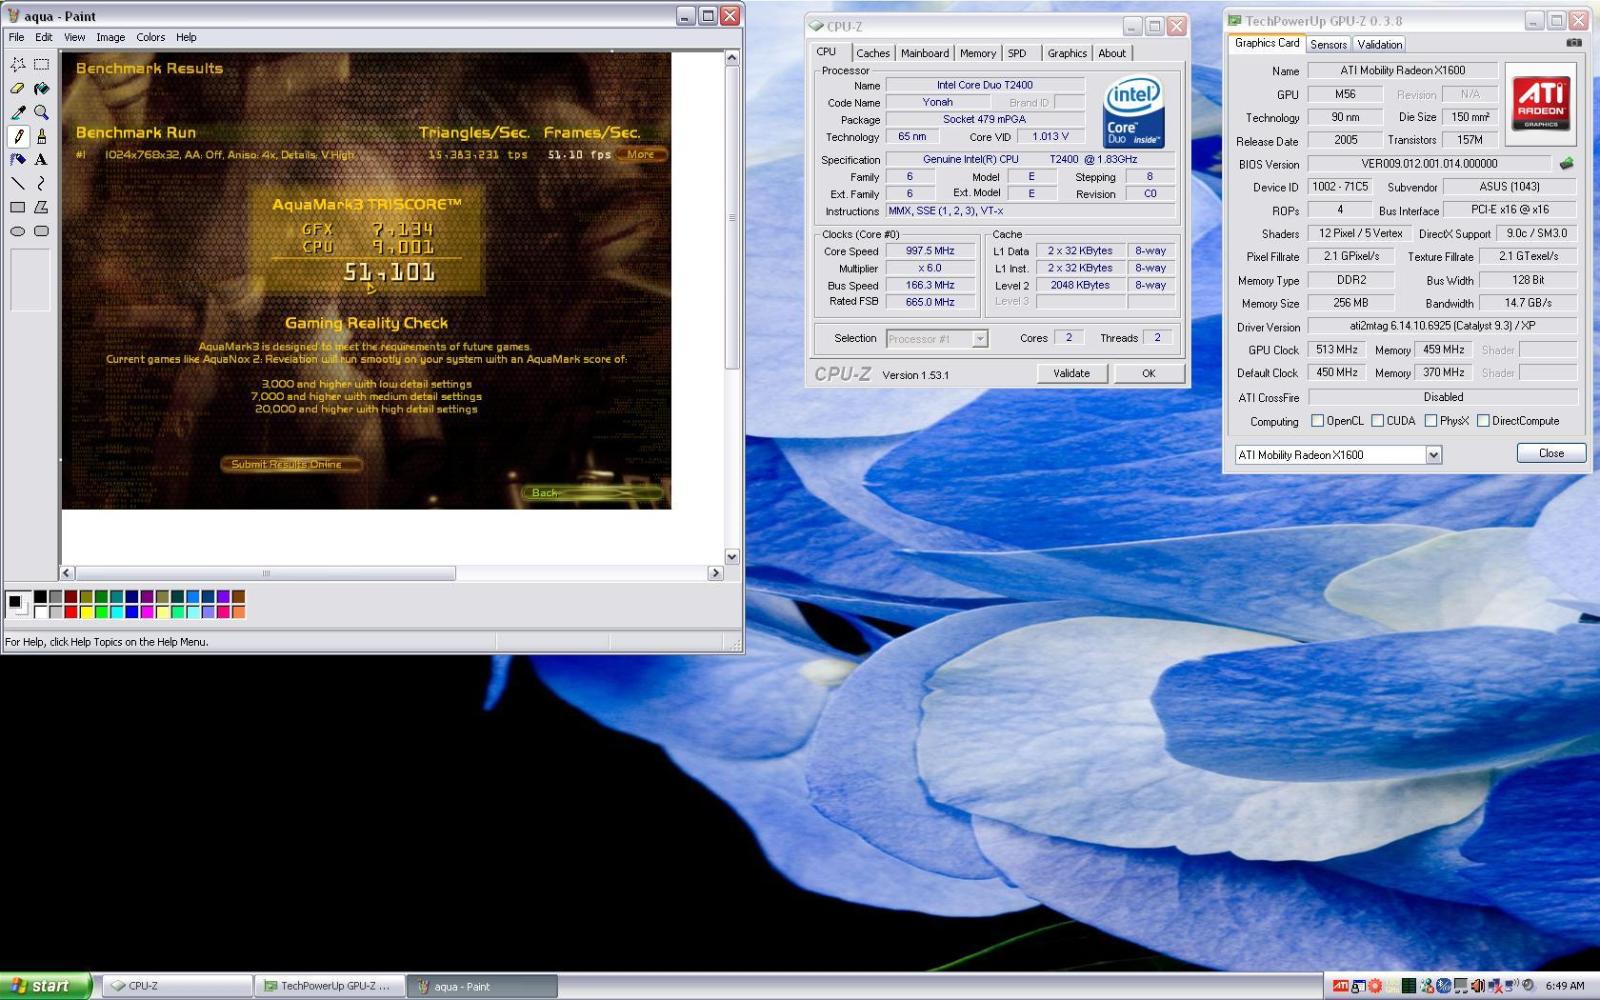The height and width of the screenshot is (1000, 1600).
Task: Click the BIOS save icon in GPU-Z
Action: click(x=1566, y=163)
